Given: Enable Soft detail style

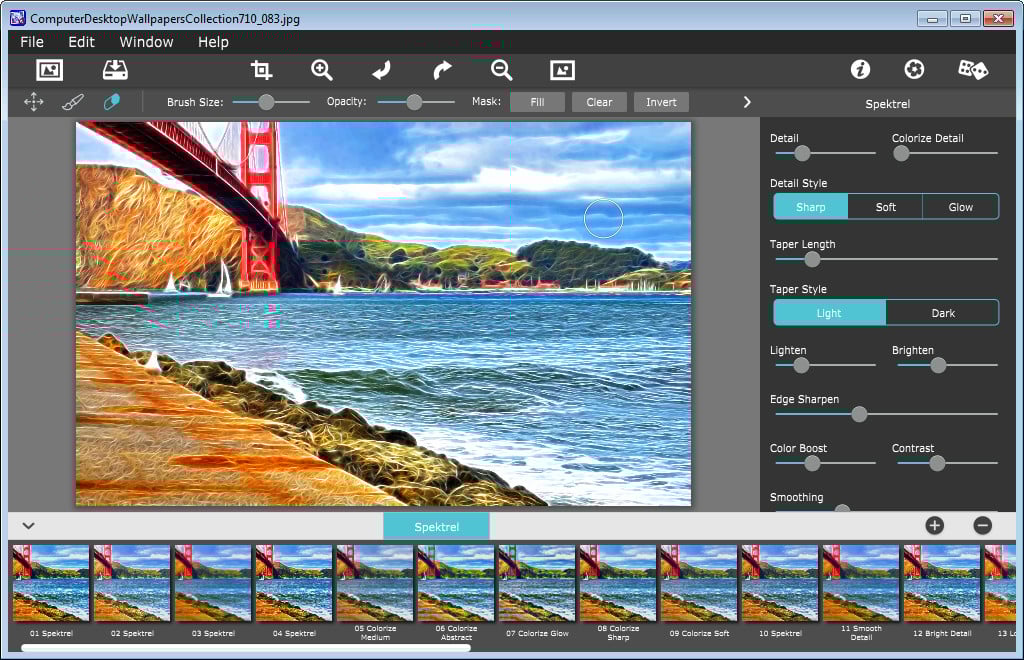Looking at the screenshot, I should (x=885, y=207).
